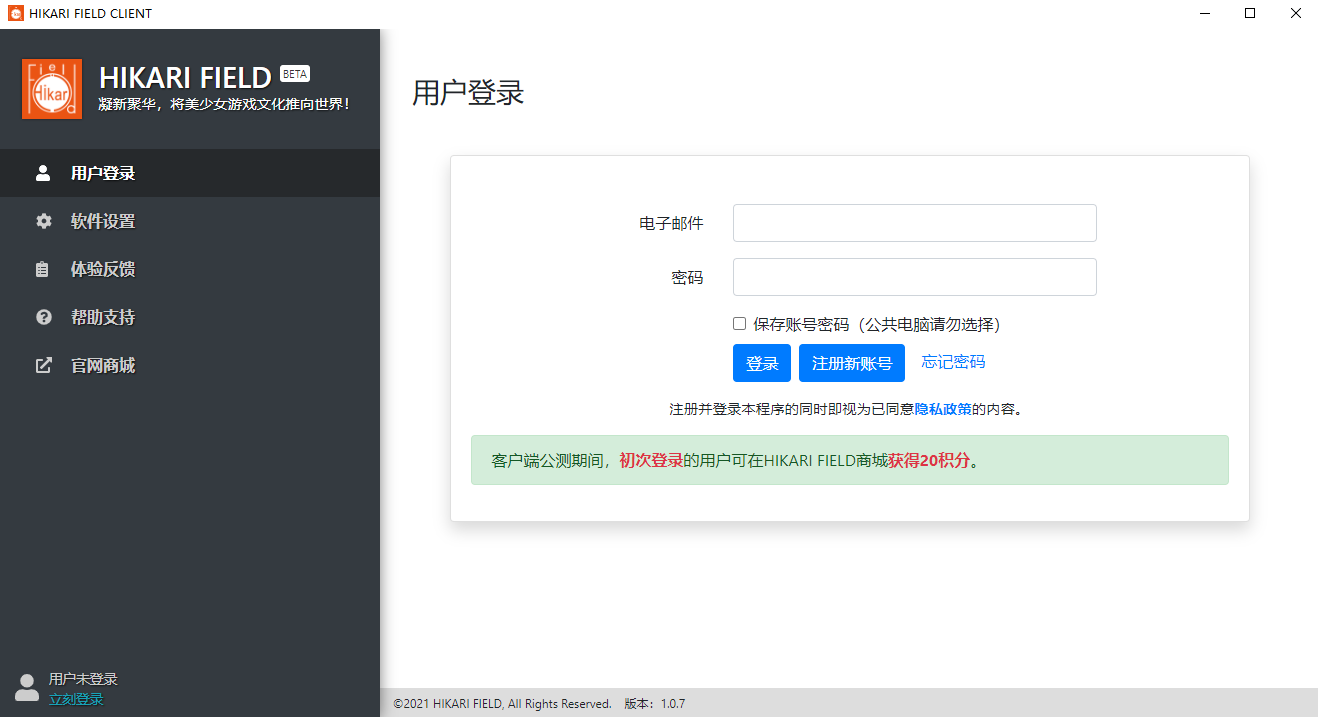This screenshot has height=717, width=1318.
Task: Click the HIKARI FIELD sidebar title text
Action: tap(185, 77)
